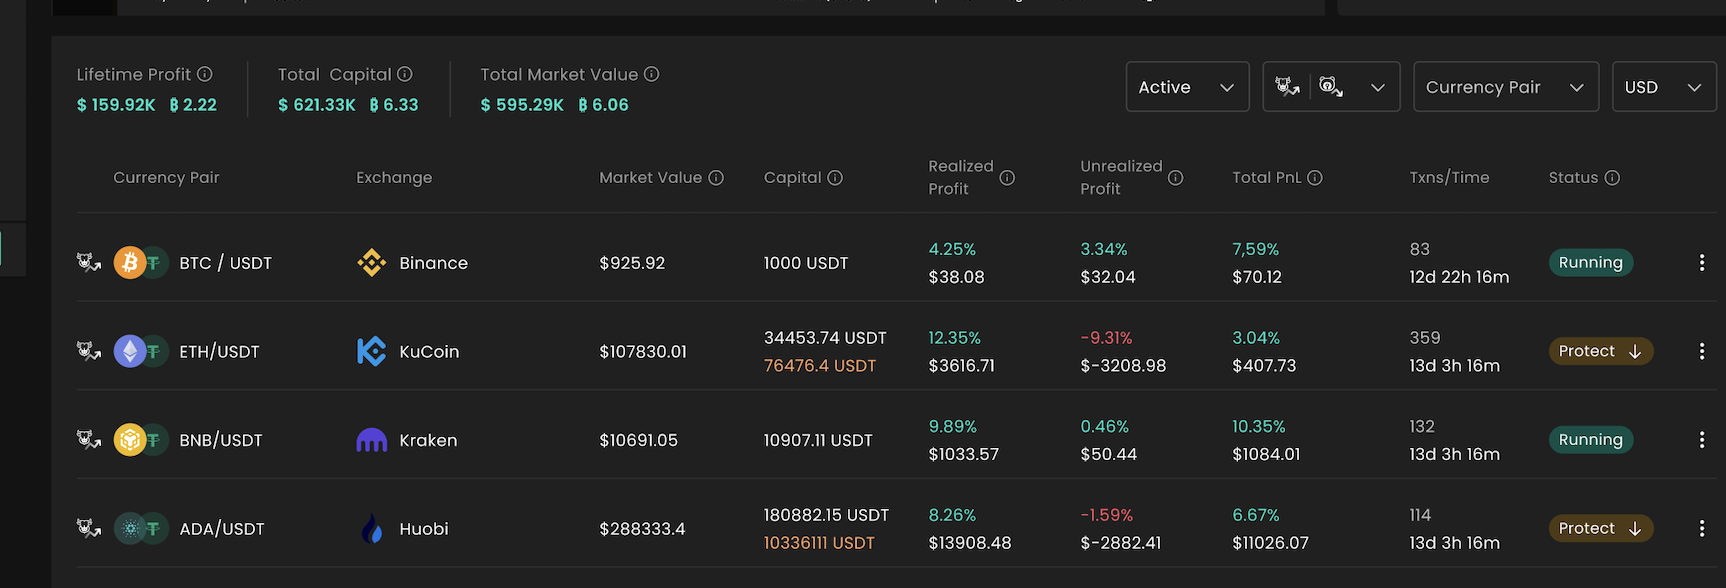The height and width of the screenshot is (588, 1726).
Task: Click the Unrealized Profit info icon
Action: point(1176,178)
